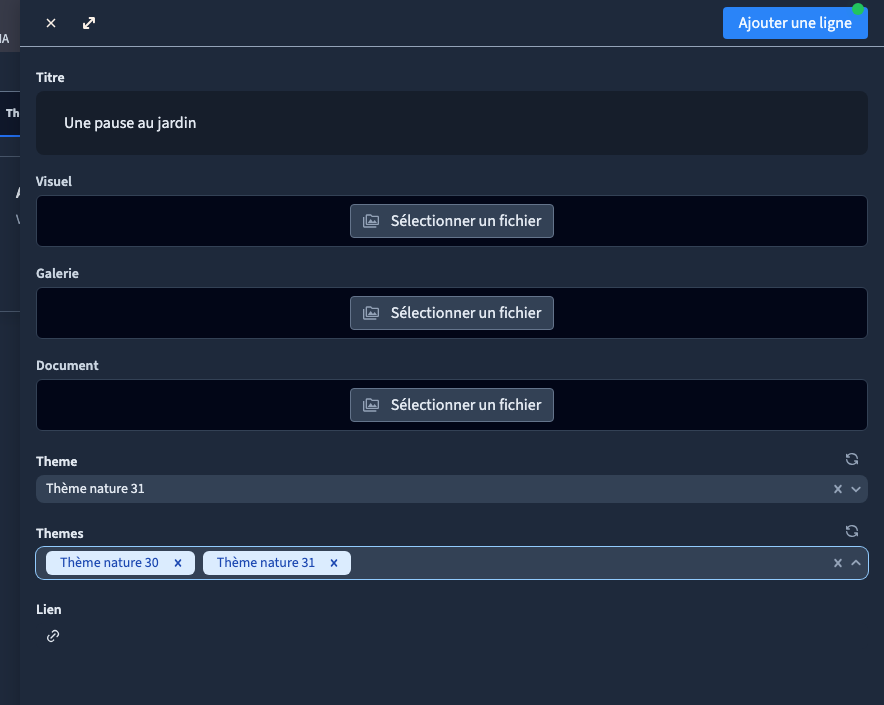Viewport: 884px width, 705px height.
Task: Select a file for Visuel
Action: coord(452,221)
